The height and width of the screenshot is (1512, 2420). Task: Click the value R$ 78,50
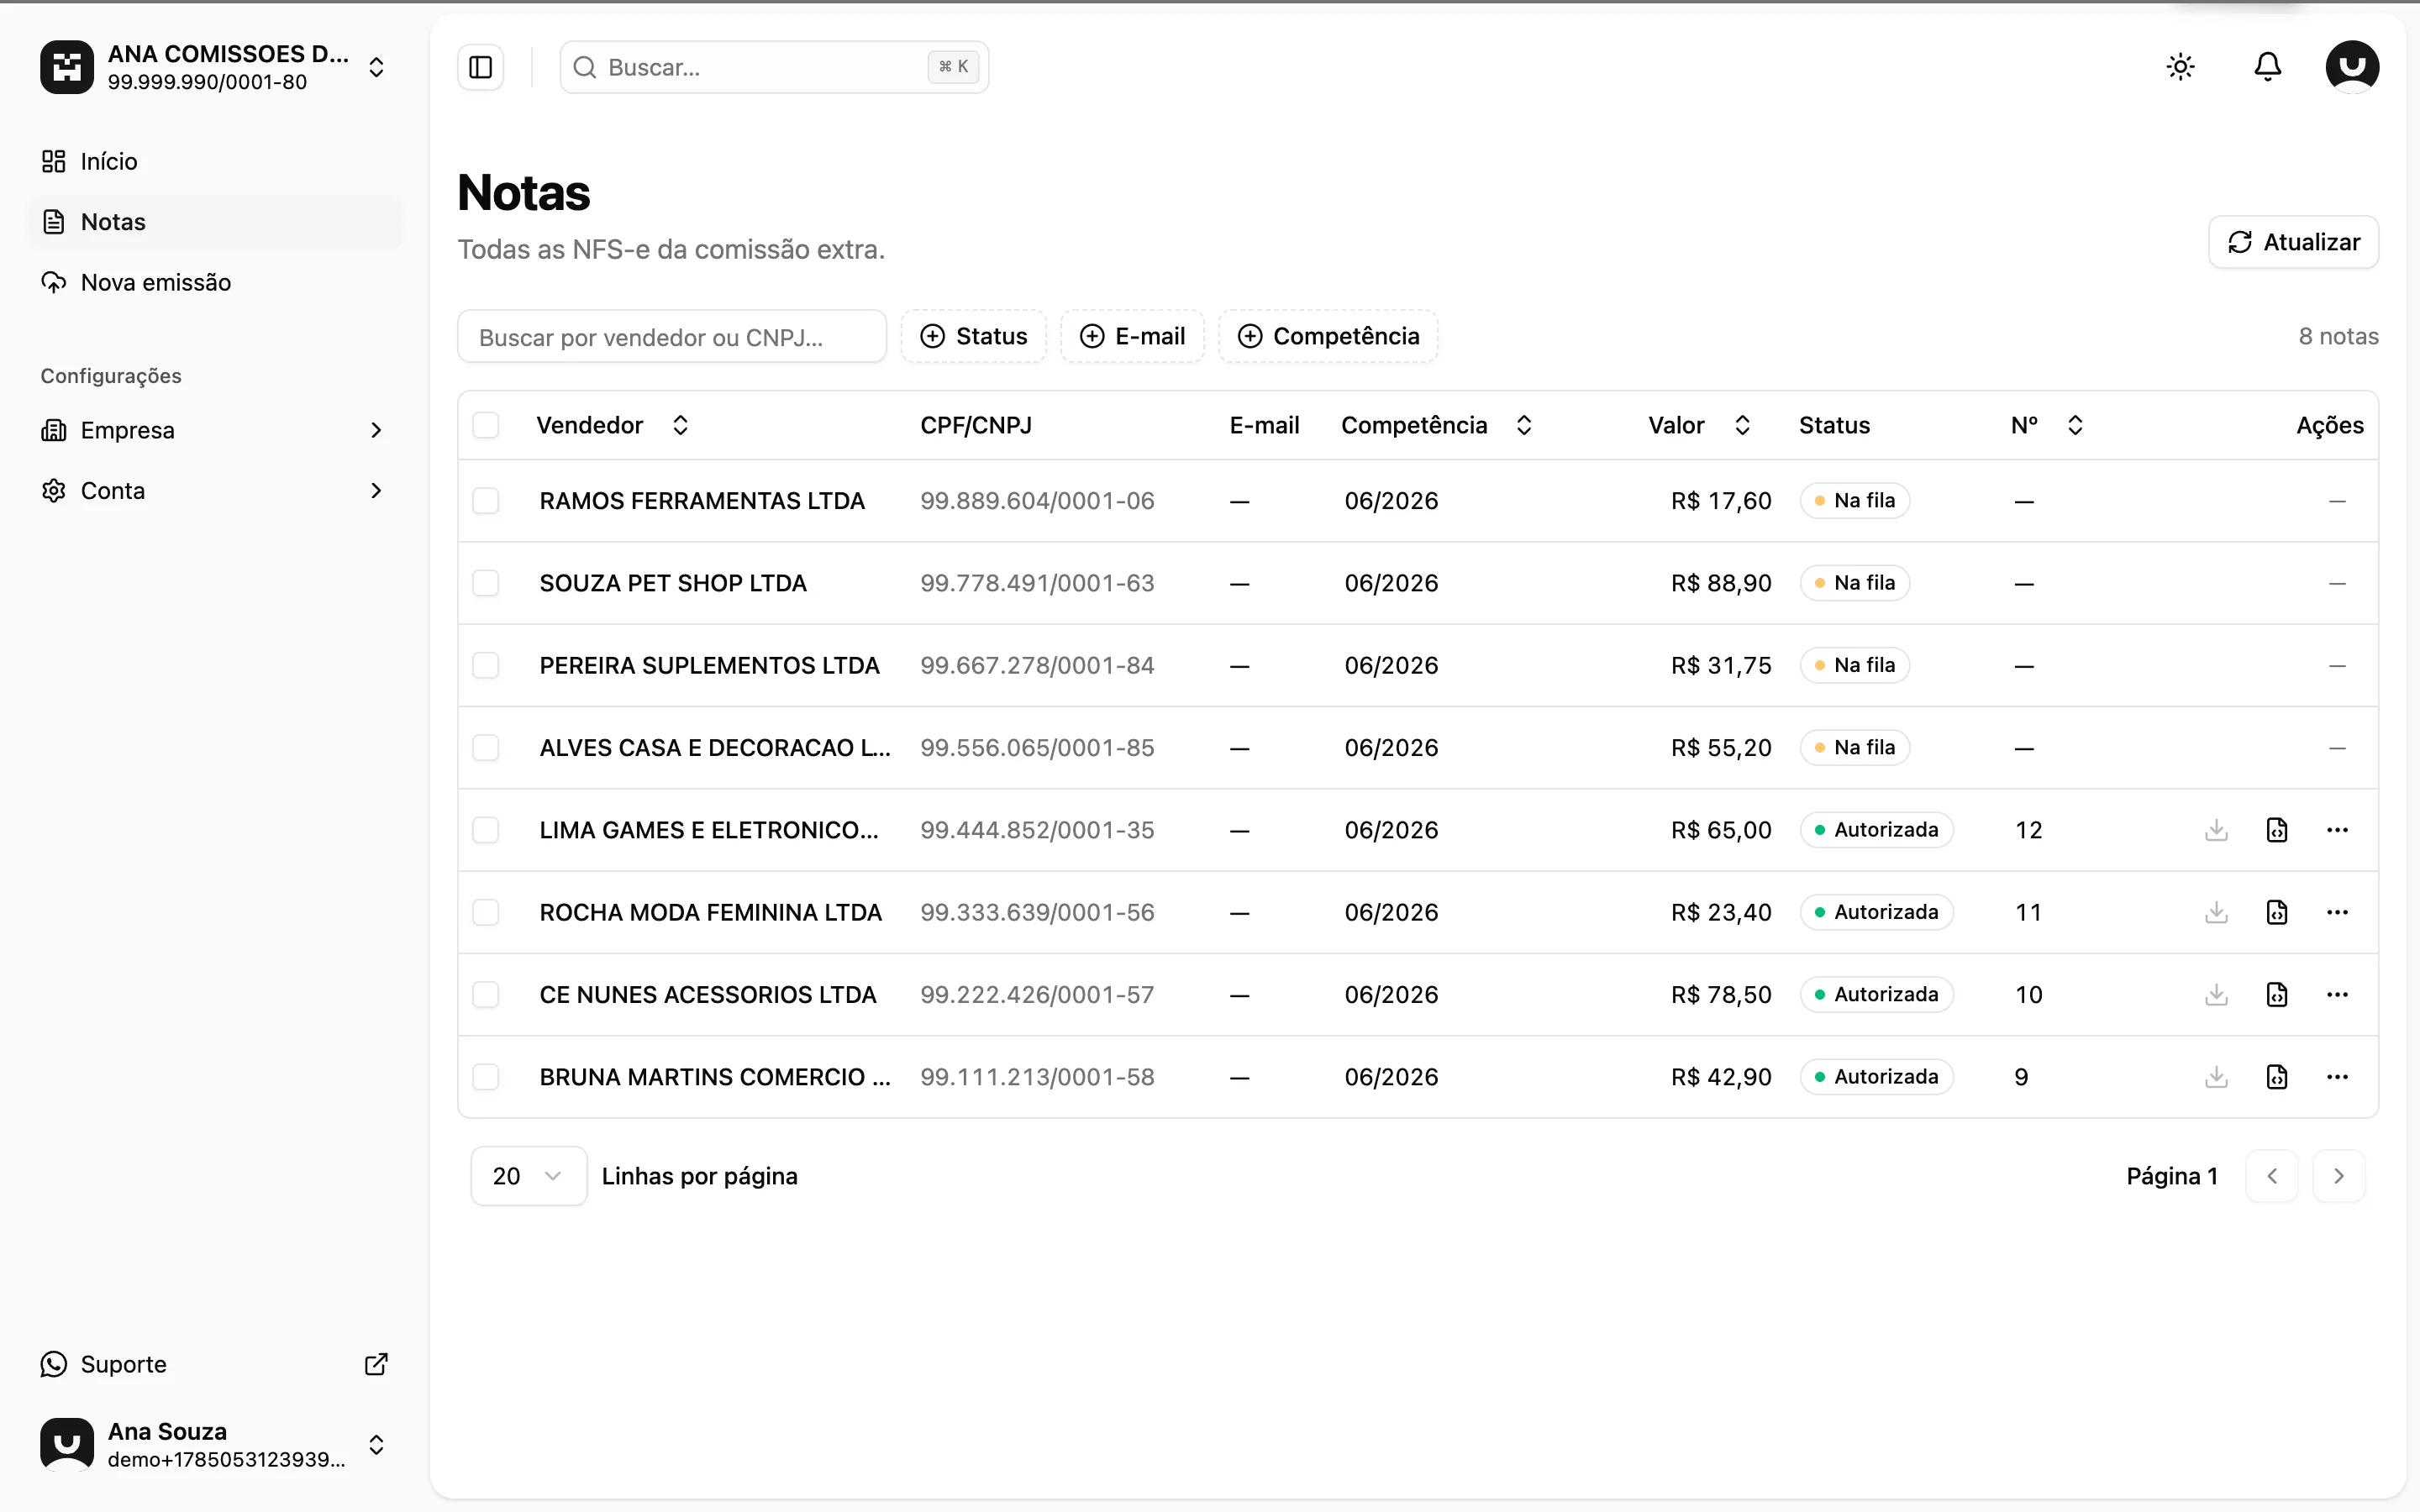[1721, 995]
